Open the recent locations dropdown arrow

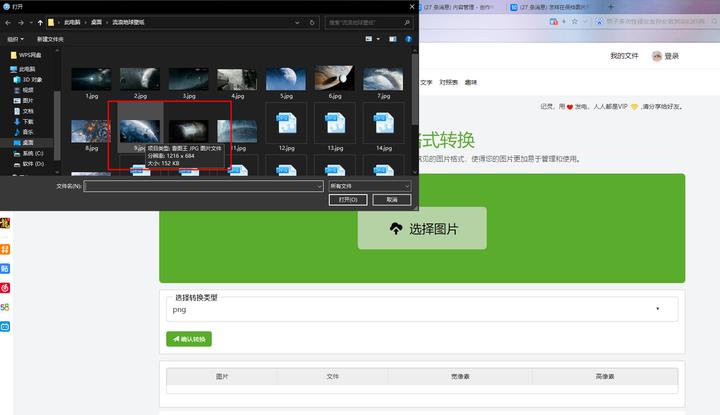pos(31,22)
